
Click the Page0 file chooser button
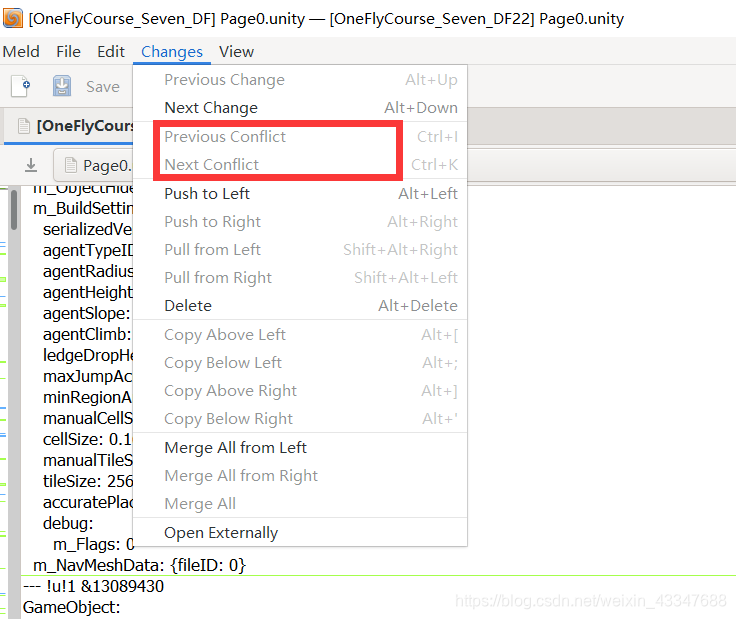[x=94, y=165]
